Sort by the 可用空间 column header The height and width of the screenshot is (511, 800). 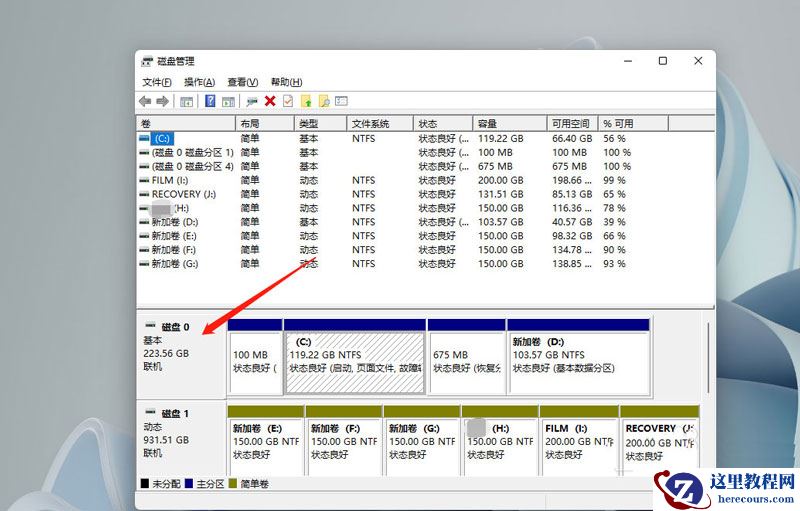click(x=571, y=123)
